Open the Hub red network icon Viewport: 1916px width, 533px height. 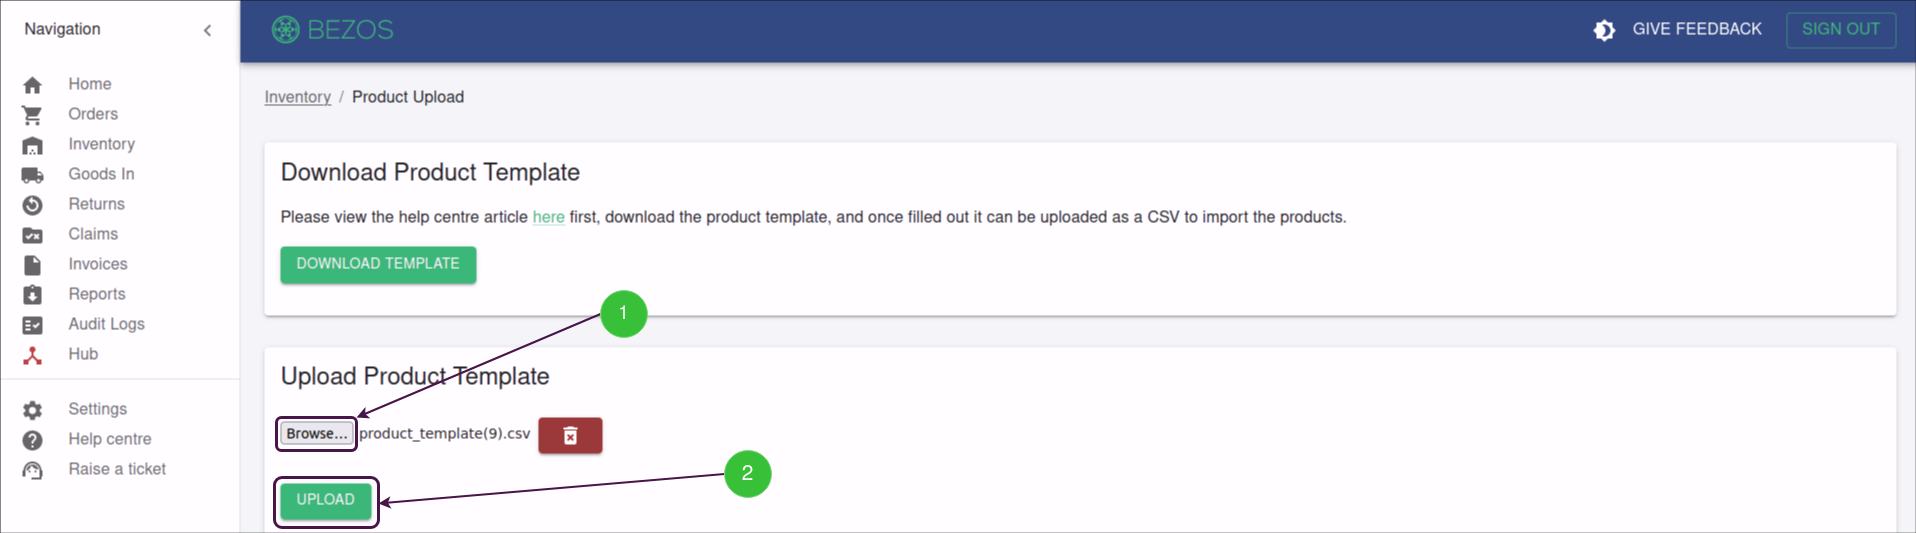pyautogui.click(x=32, y=355)
